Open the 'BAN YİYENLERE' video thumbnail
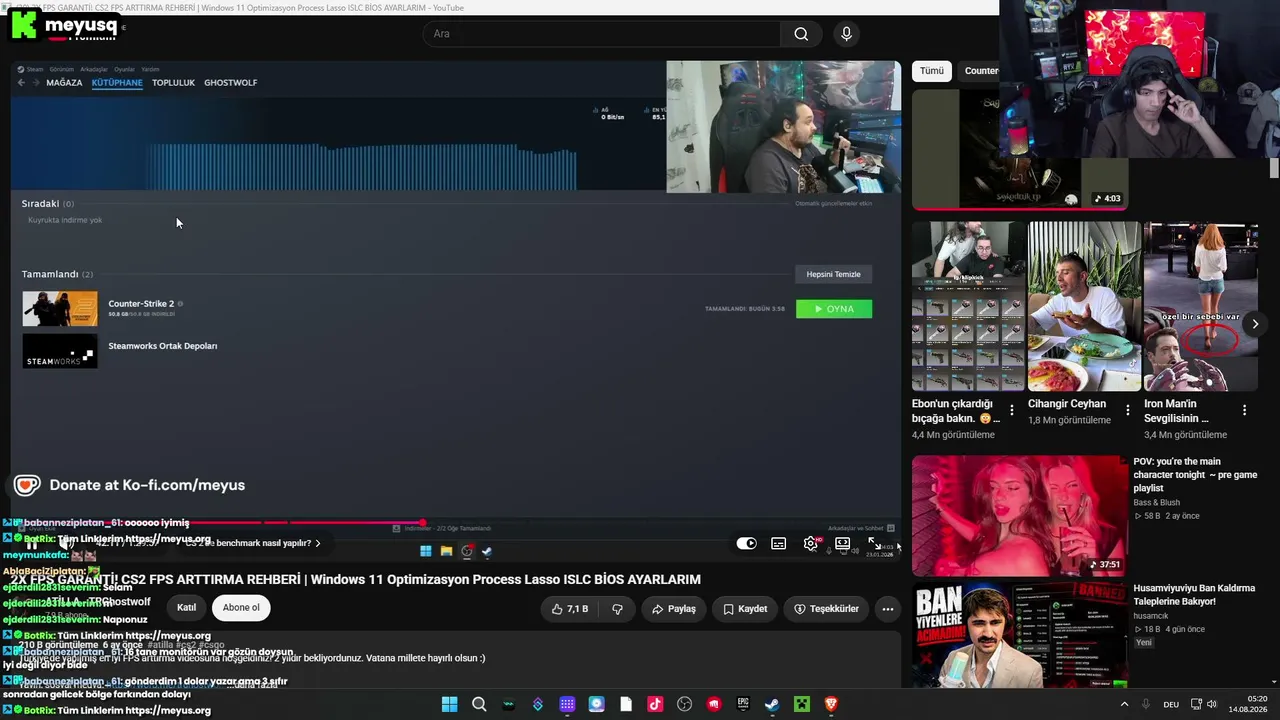The width and height of the screenshot is (1280, 720). [1020, 635]
